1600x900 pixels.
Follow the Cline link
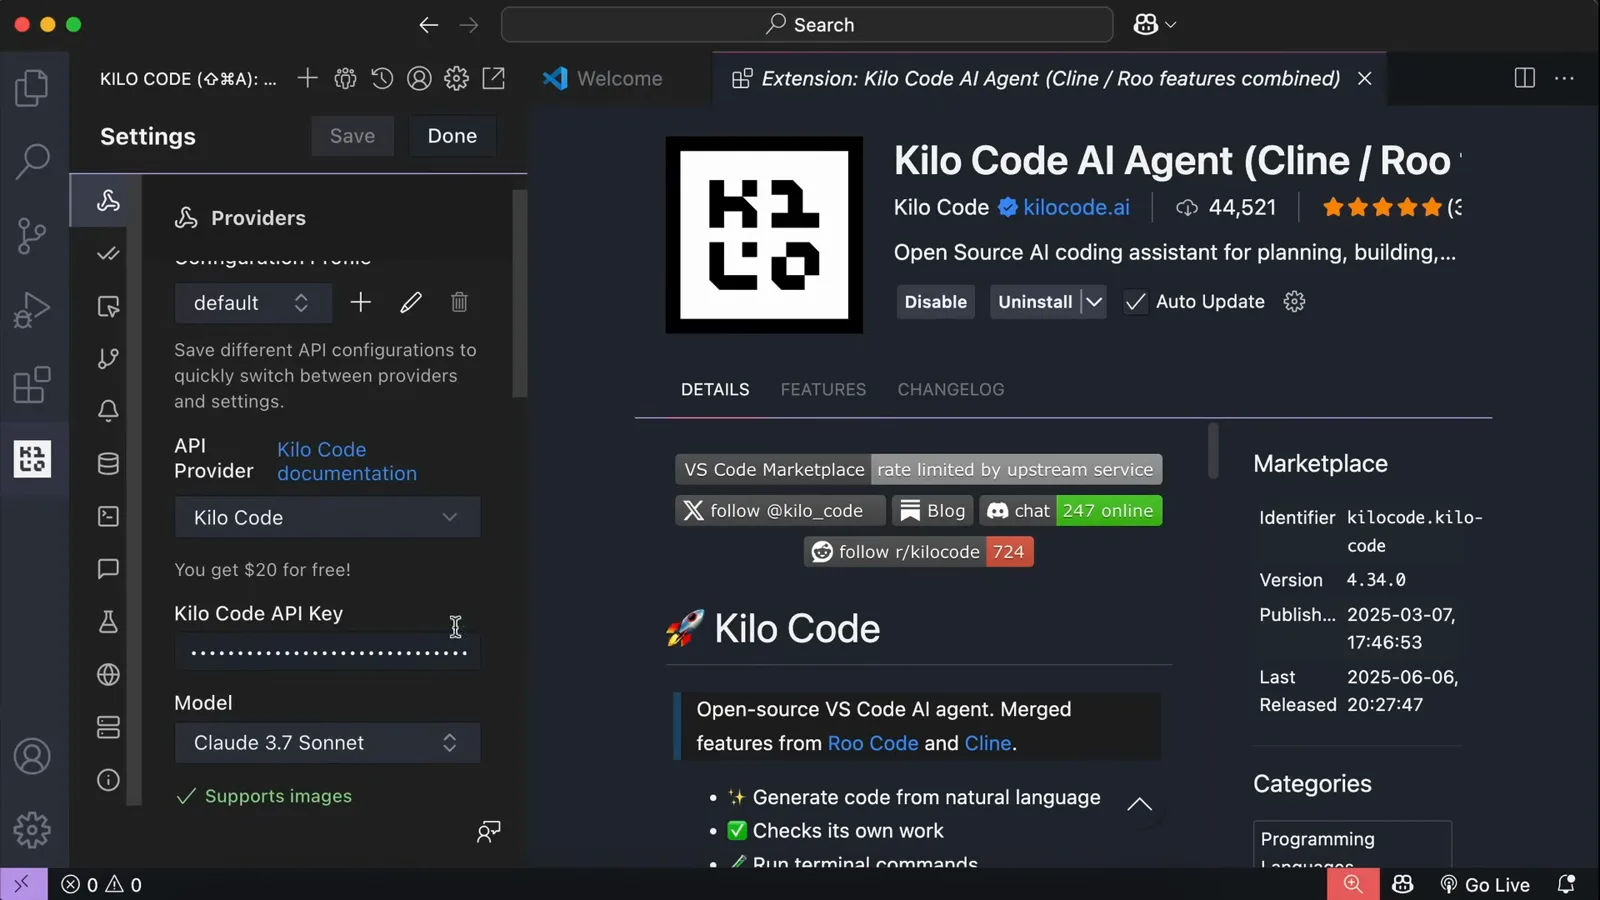pyautogui.click(x=988, y=743)
